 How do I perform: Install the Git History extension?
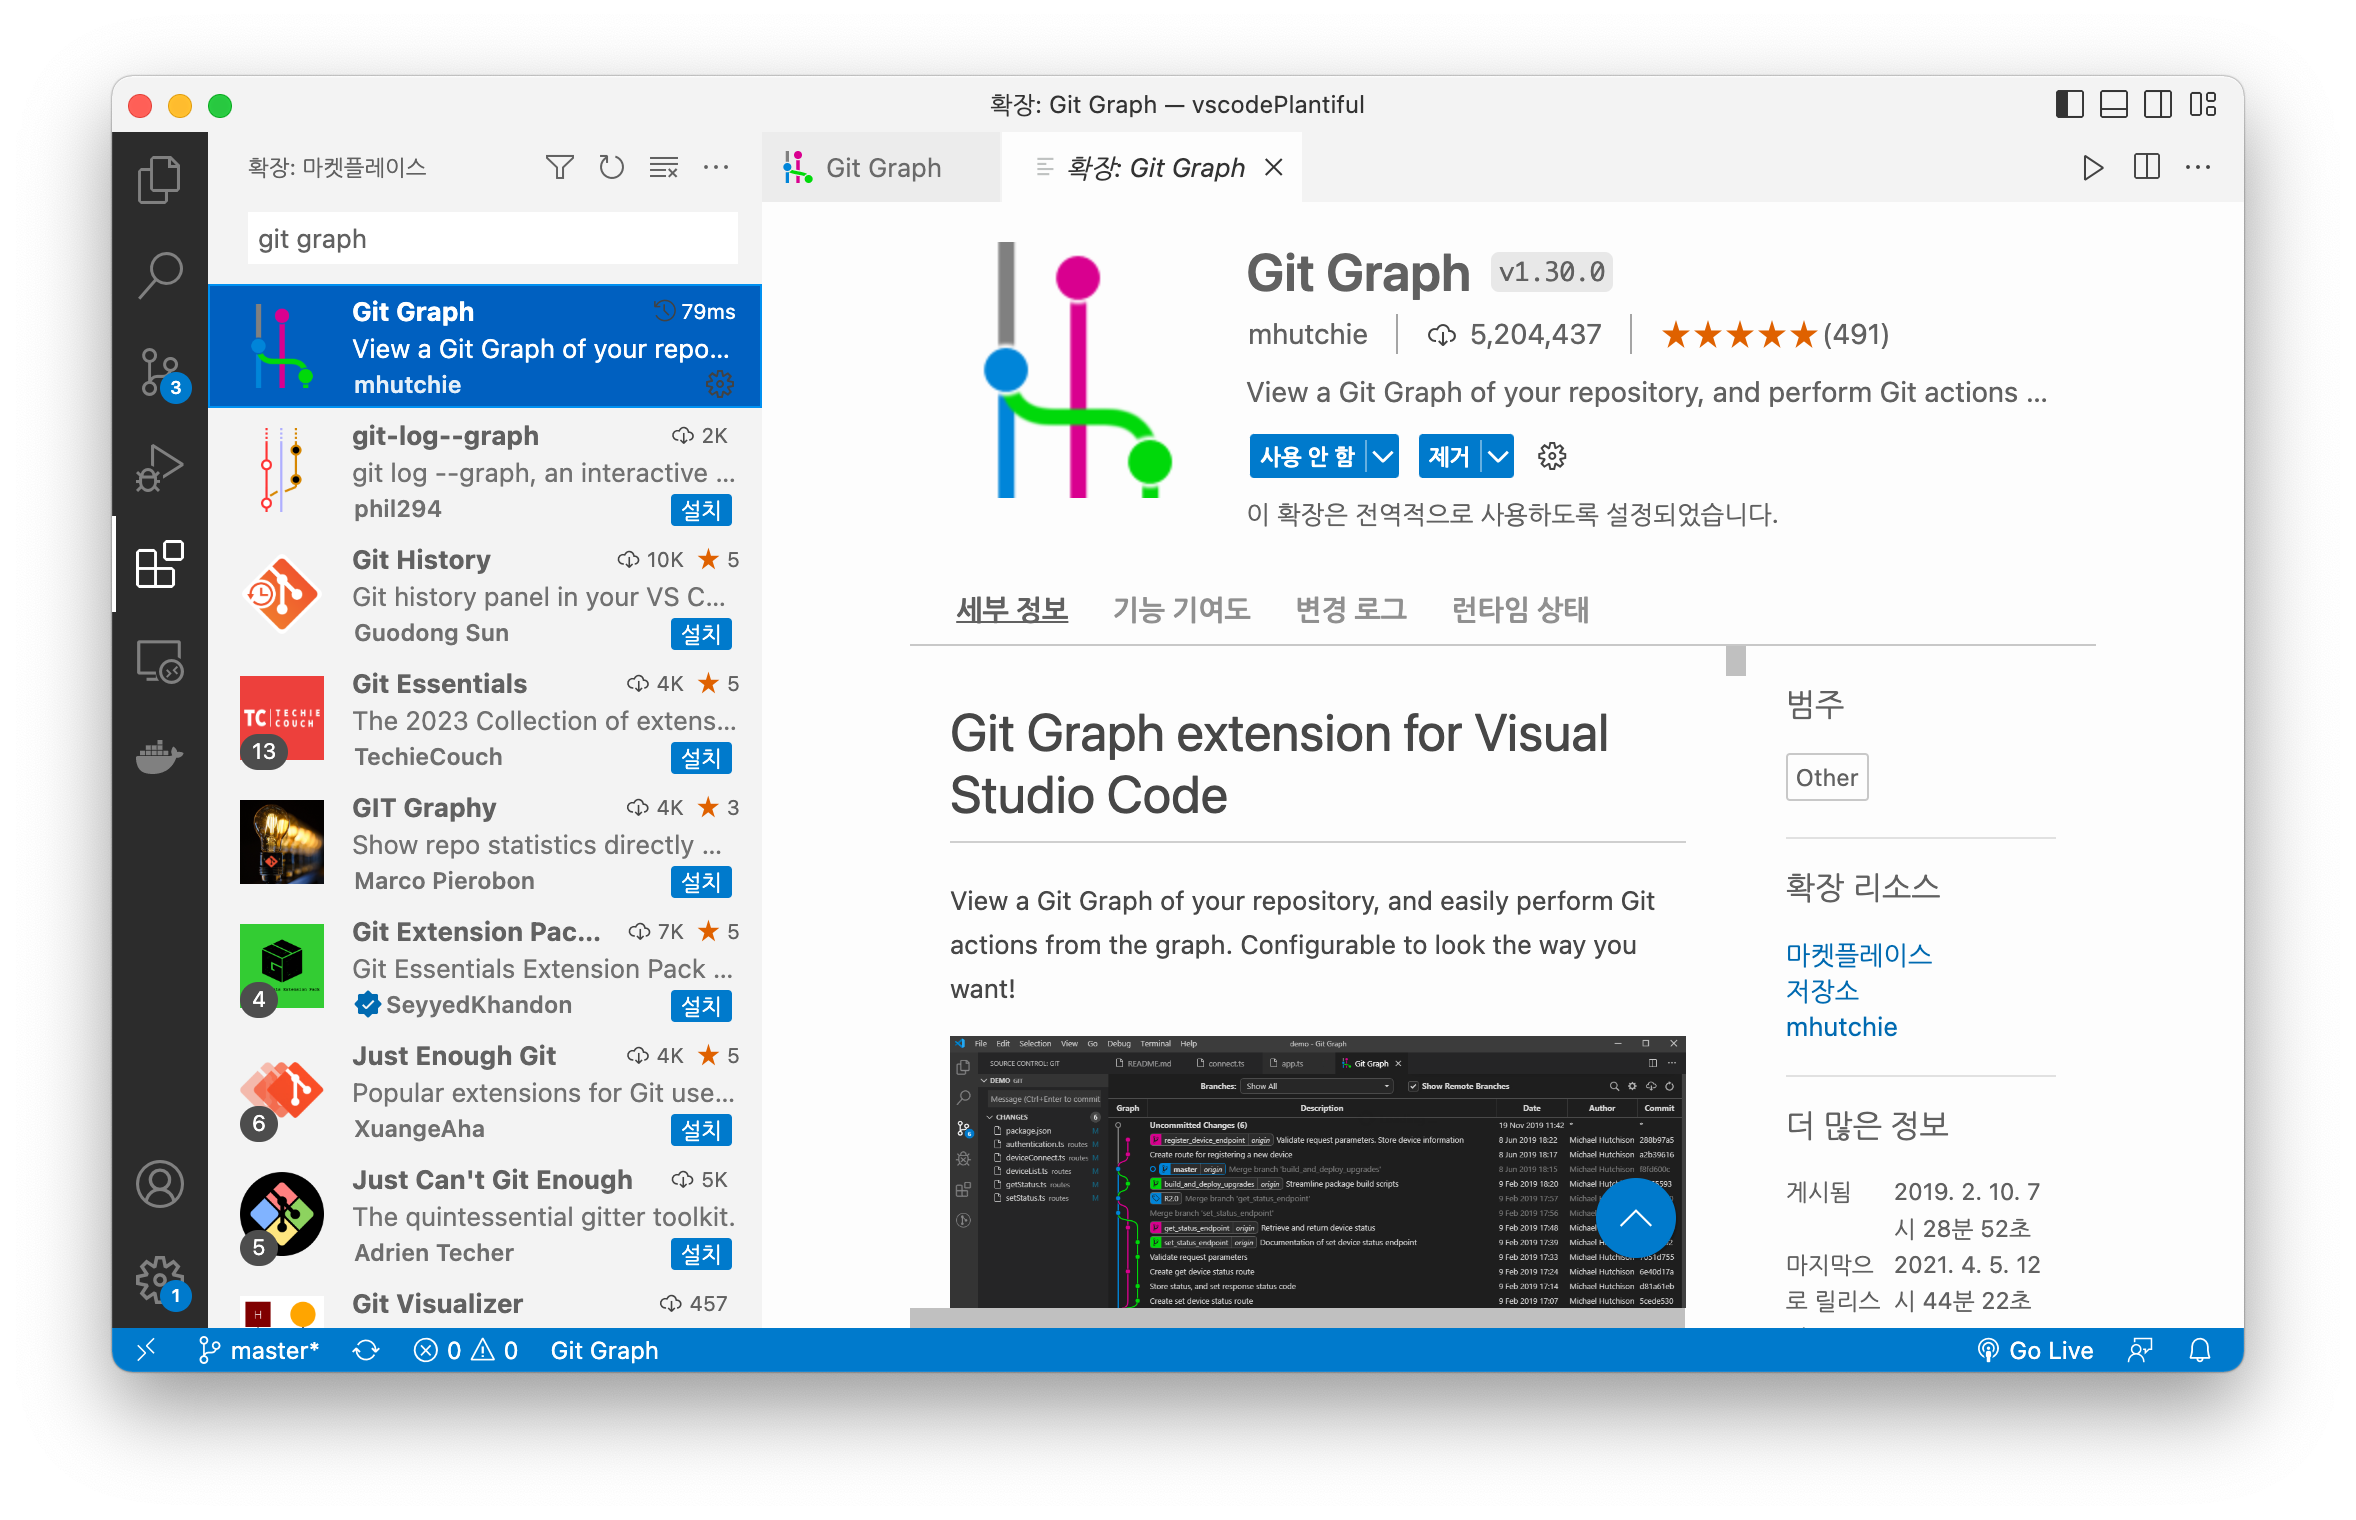click(700, 634)
